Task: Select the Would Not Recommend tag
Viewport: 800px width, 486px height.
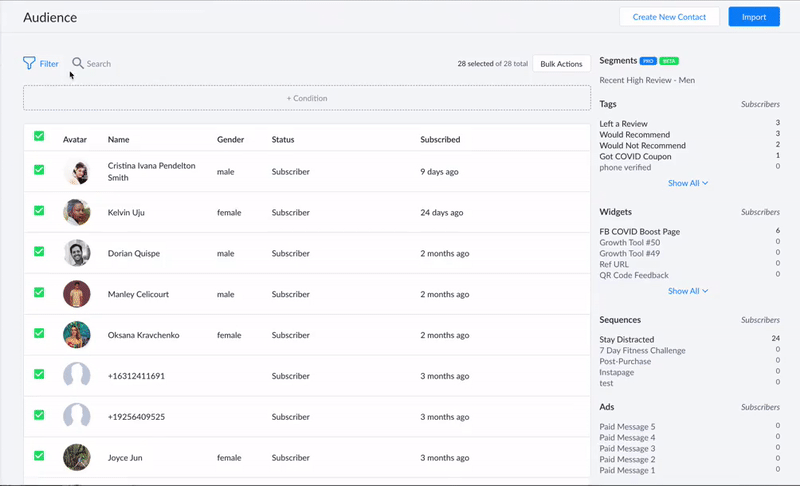Action: click(x=642, y=145)
